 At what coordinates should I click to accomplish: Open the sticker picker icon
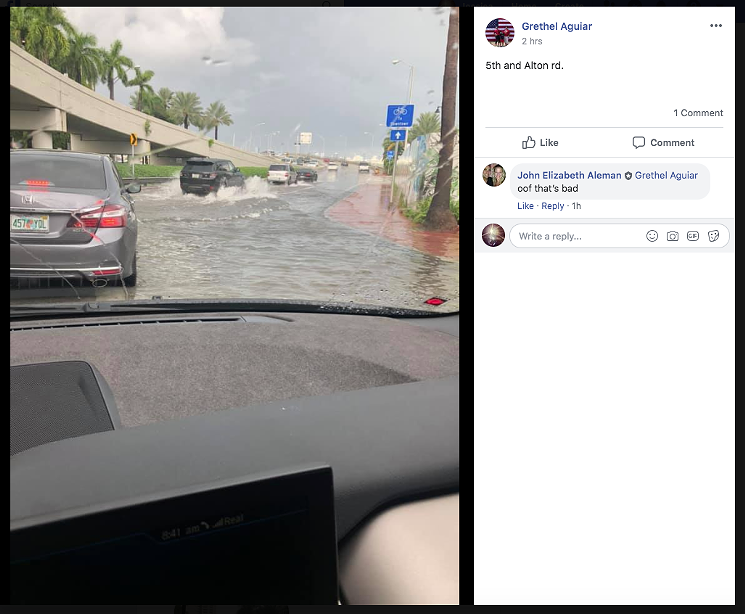tap(713, 236)
